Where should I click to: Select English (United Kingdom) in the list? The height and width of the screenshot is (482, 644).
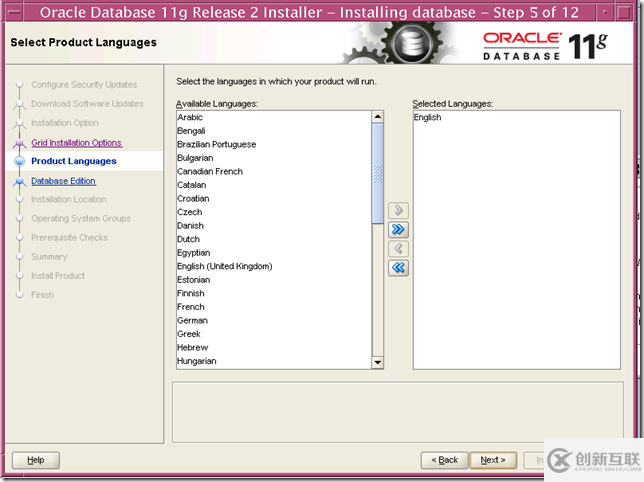pyautogui.click(x=274, y=266)
